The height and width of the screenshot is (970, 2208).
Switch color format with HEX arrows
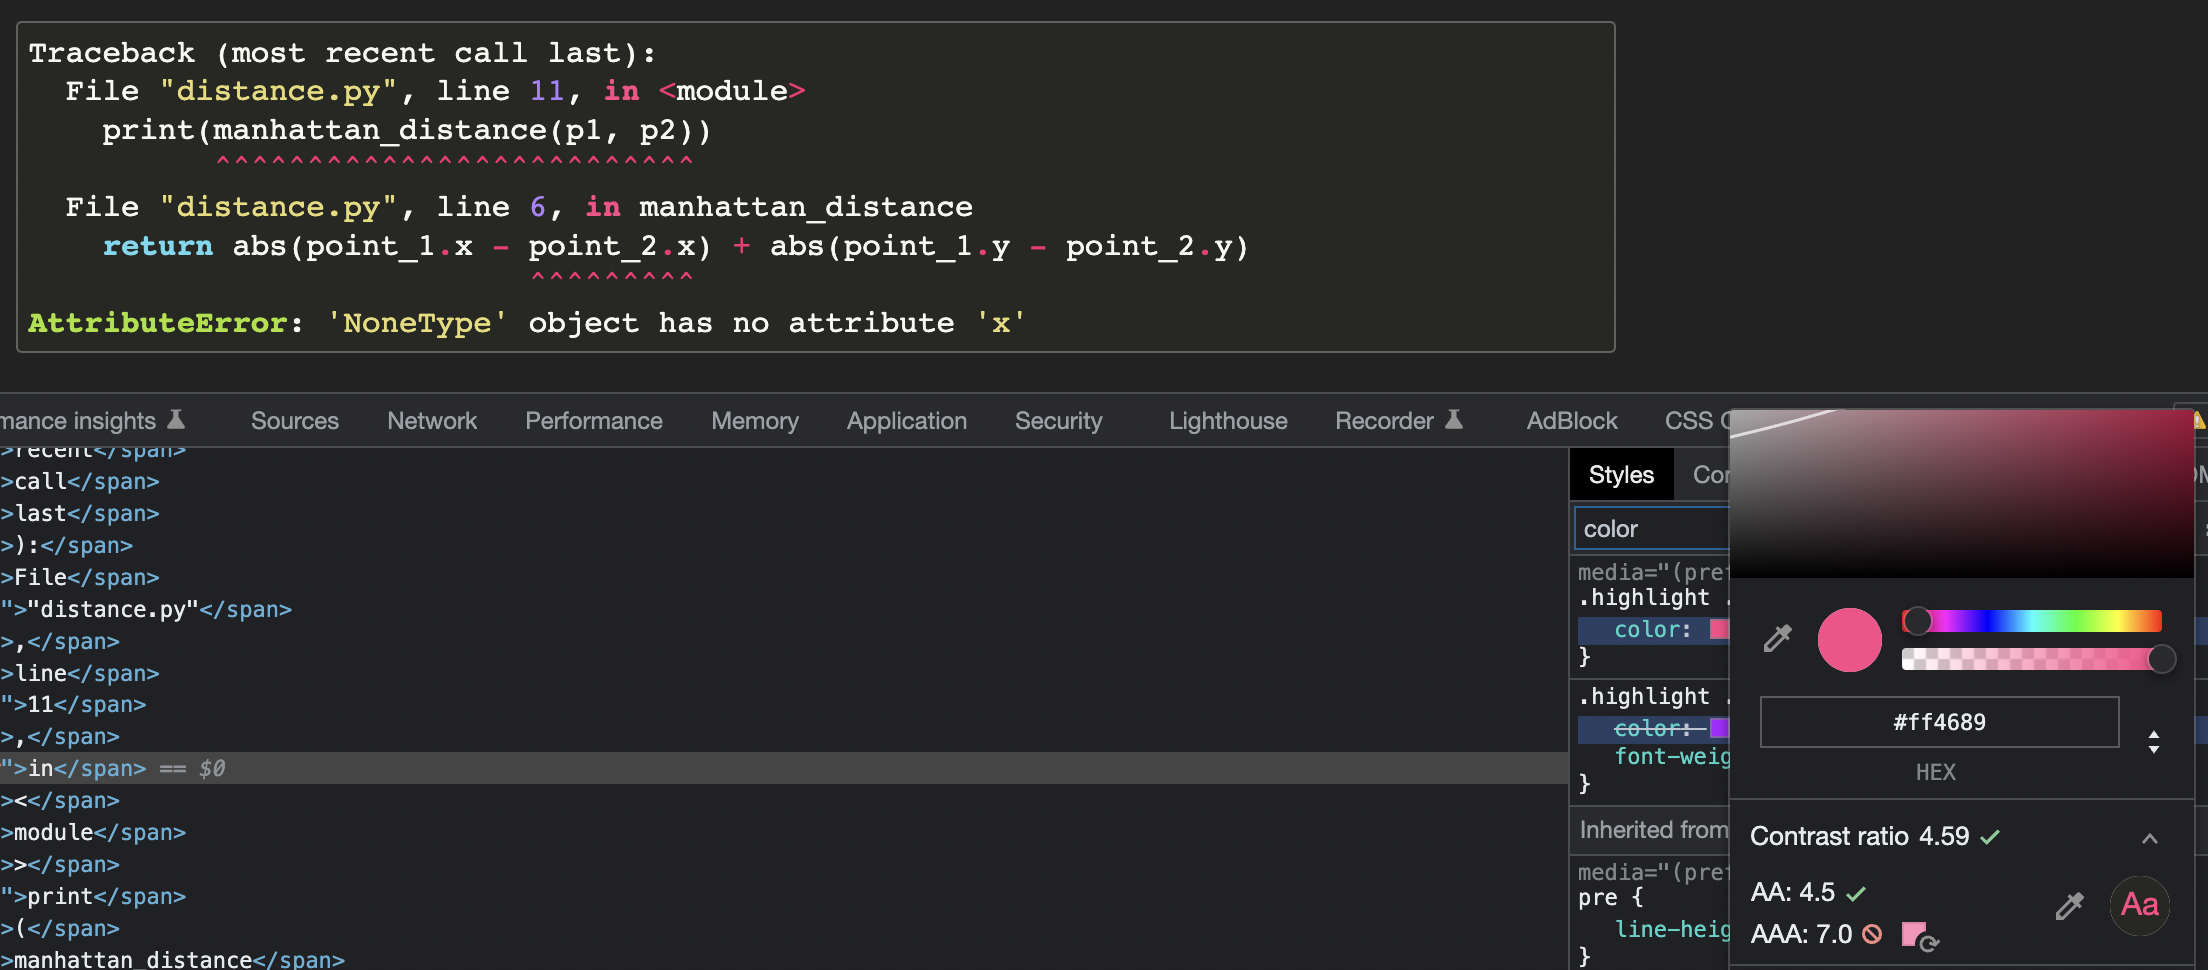tap(2153, 742)
